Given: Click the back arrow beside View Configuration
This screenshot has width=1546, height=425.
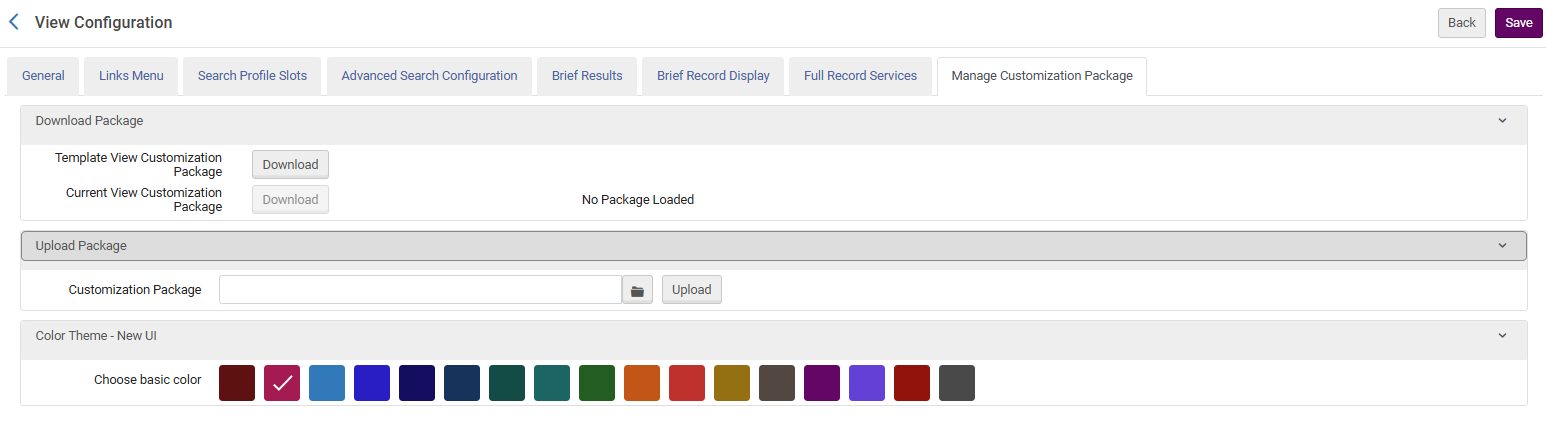Looking at the screenshot, I should pyautogui.click(x=14, y=22).
